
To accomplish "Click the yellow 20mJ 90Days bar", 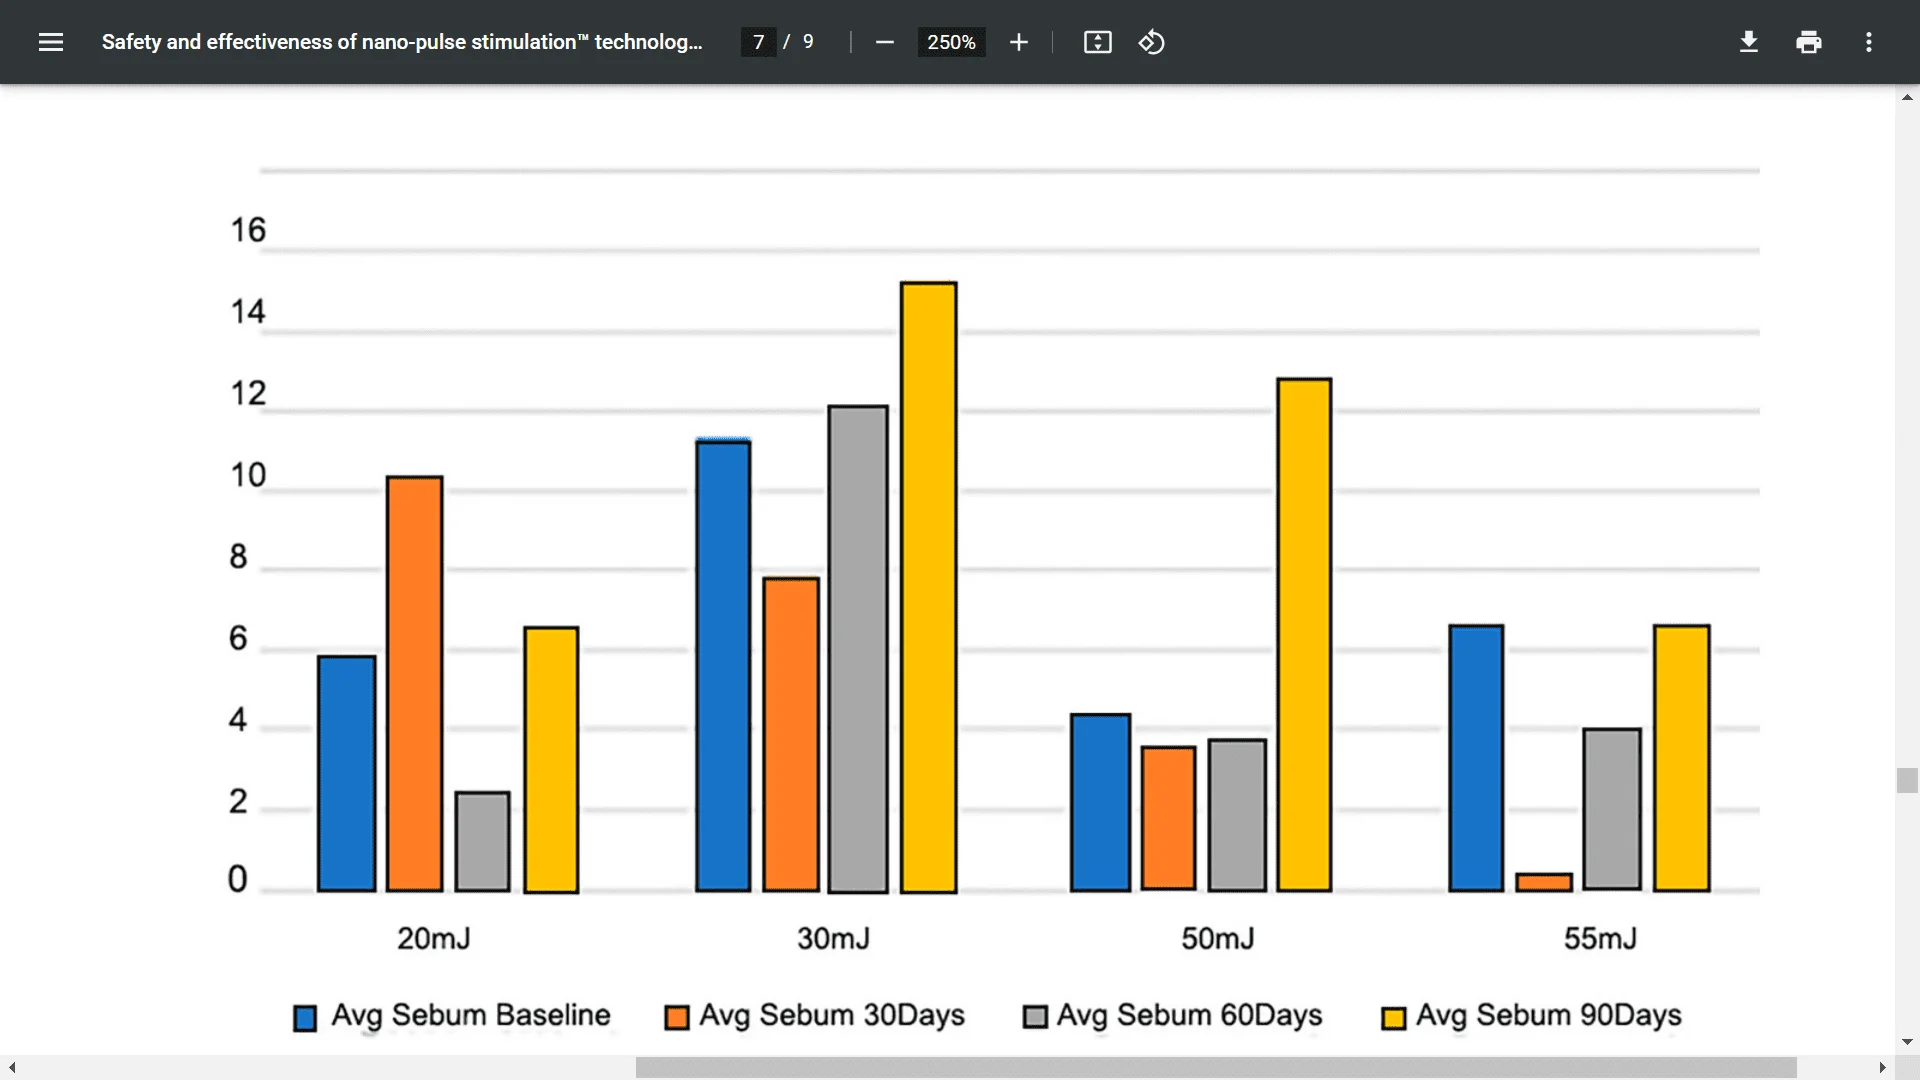I will point(551,760).
